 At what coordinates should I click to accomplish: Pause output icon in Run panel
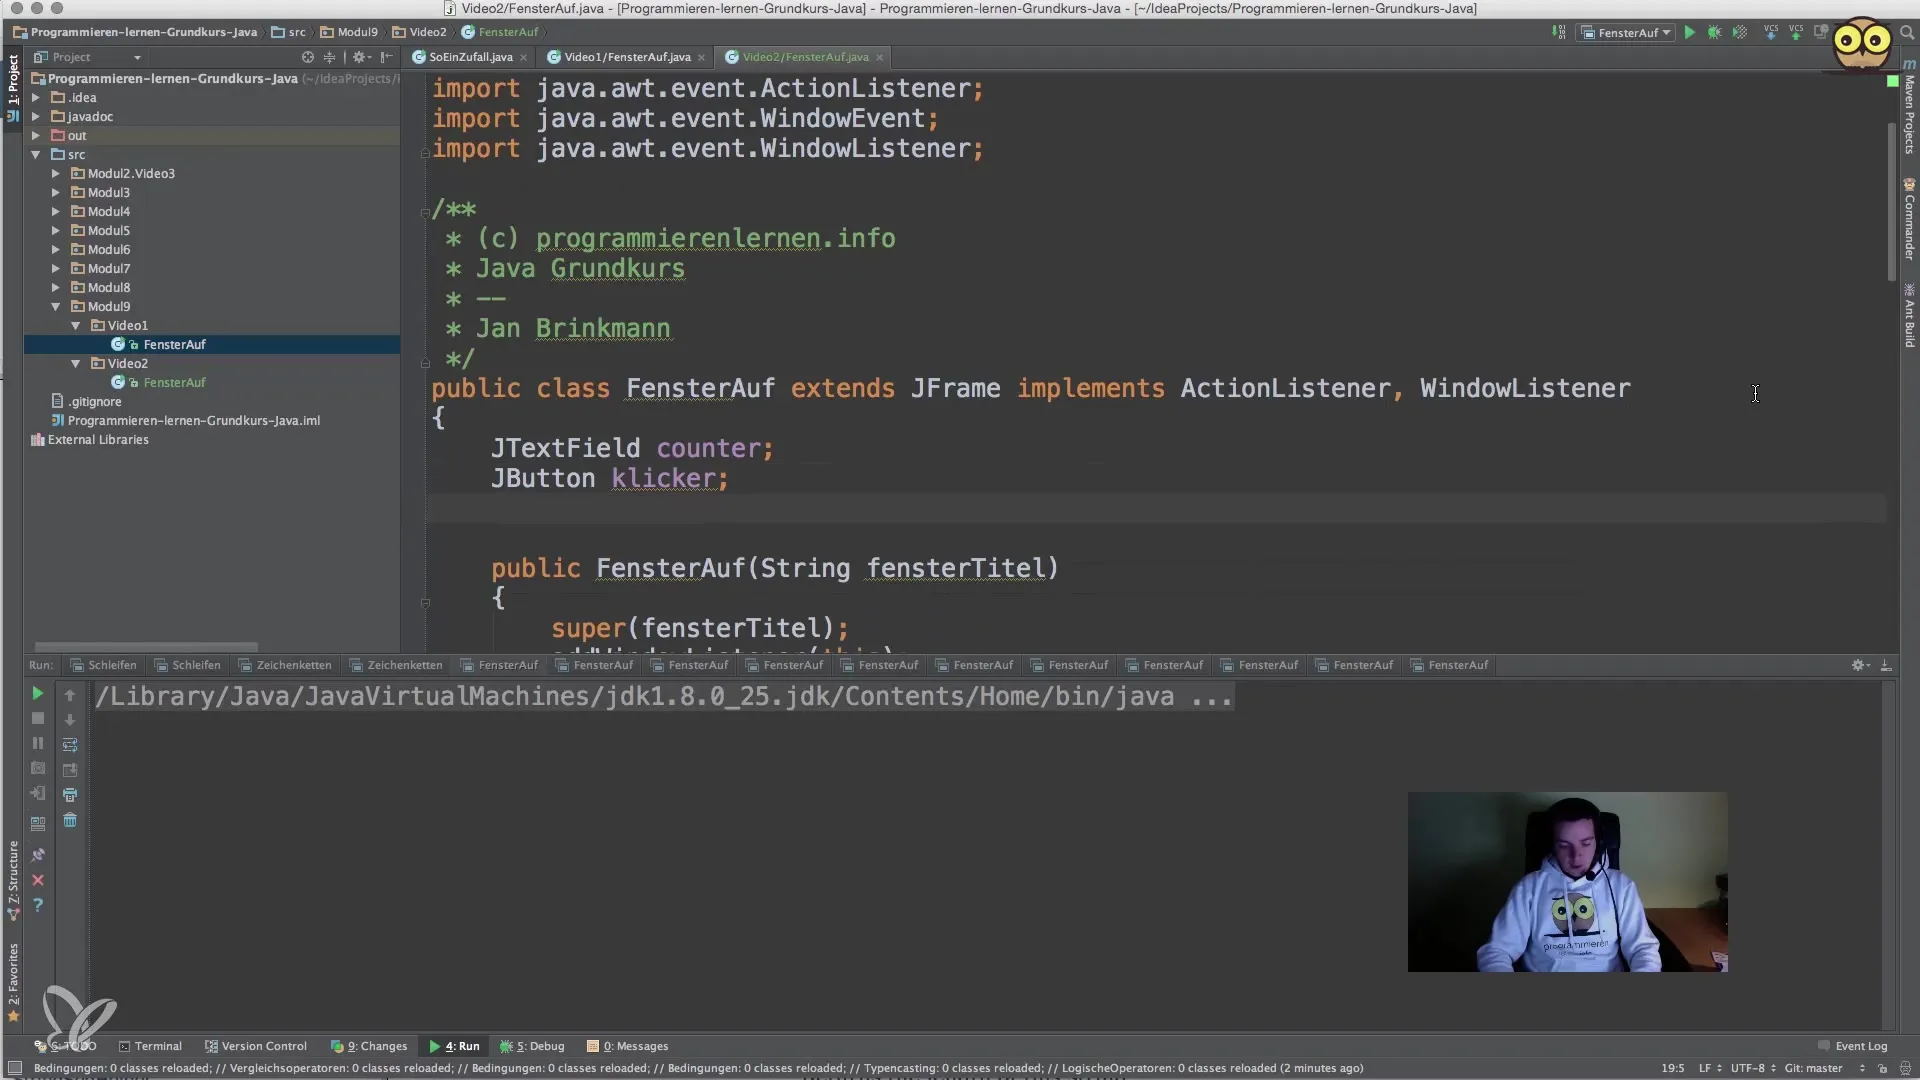pyautogui.click(x=37, y=743)
